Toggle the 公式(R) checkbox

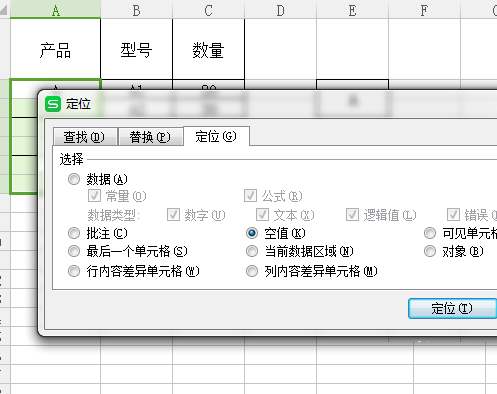click(x=250, y=196)
